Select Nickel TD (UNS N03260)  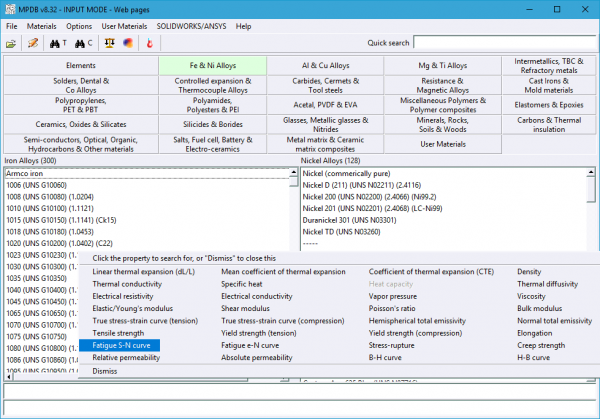(444, 232)
